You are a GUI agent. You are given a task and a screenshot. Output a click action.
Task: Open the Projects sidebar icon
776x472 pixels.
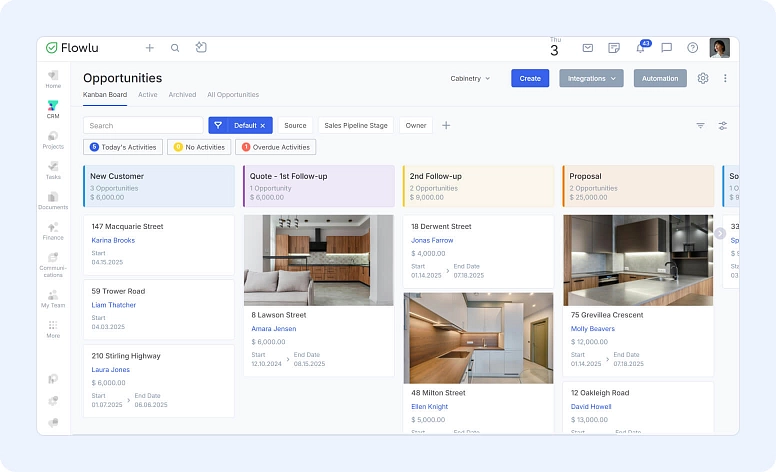tap(53, 139)
